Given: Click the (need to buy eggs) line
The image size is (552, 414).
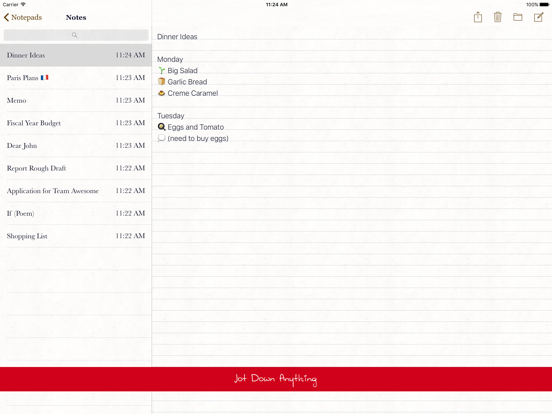Looking at the screenshot, I should tap(198, 138).
